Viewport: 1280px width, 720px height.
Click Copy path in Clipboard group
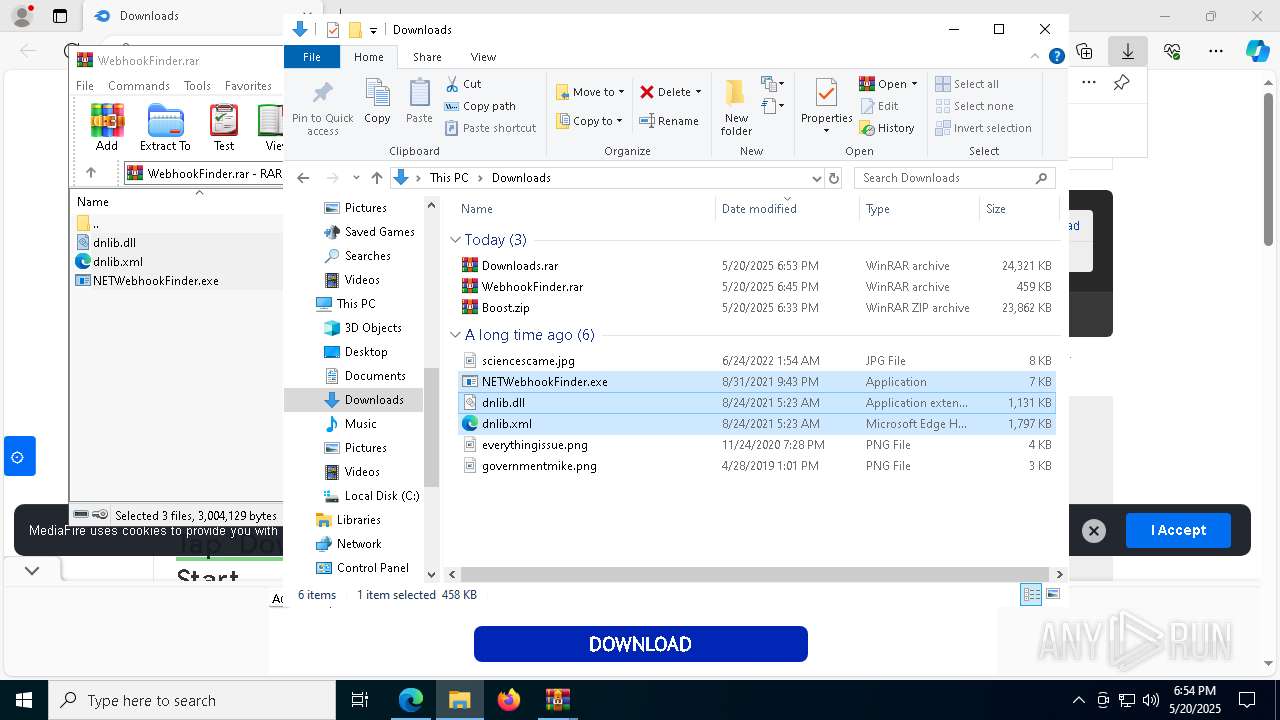(480, 106)
